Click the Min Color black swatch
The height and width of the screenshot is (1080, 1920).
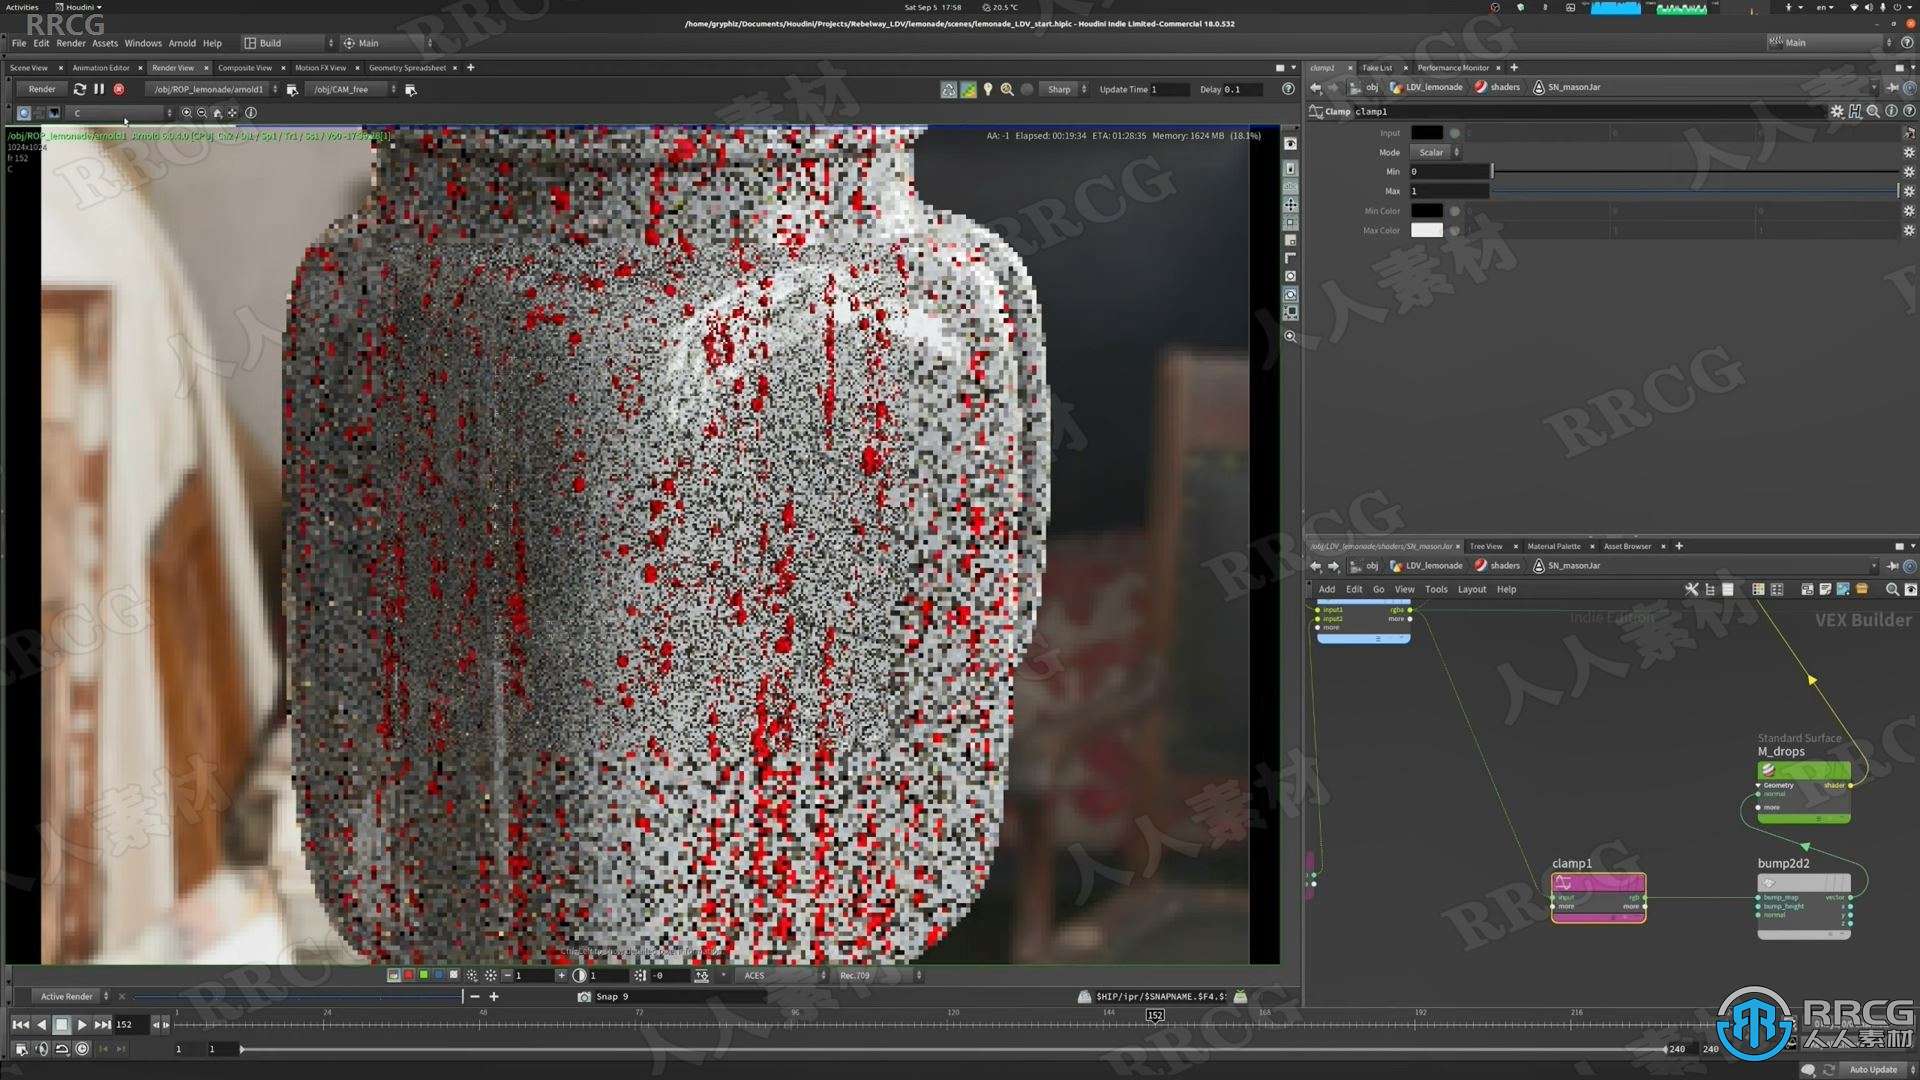[x=1426, y=211]
